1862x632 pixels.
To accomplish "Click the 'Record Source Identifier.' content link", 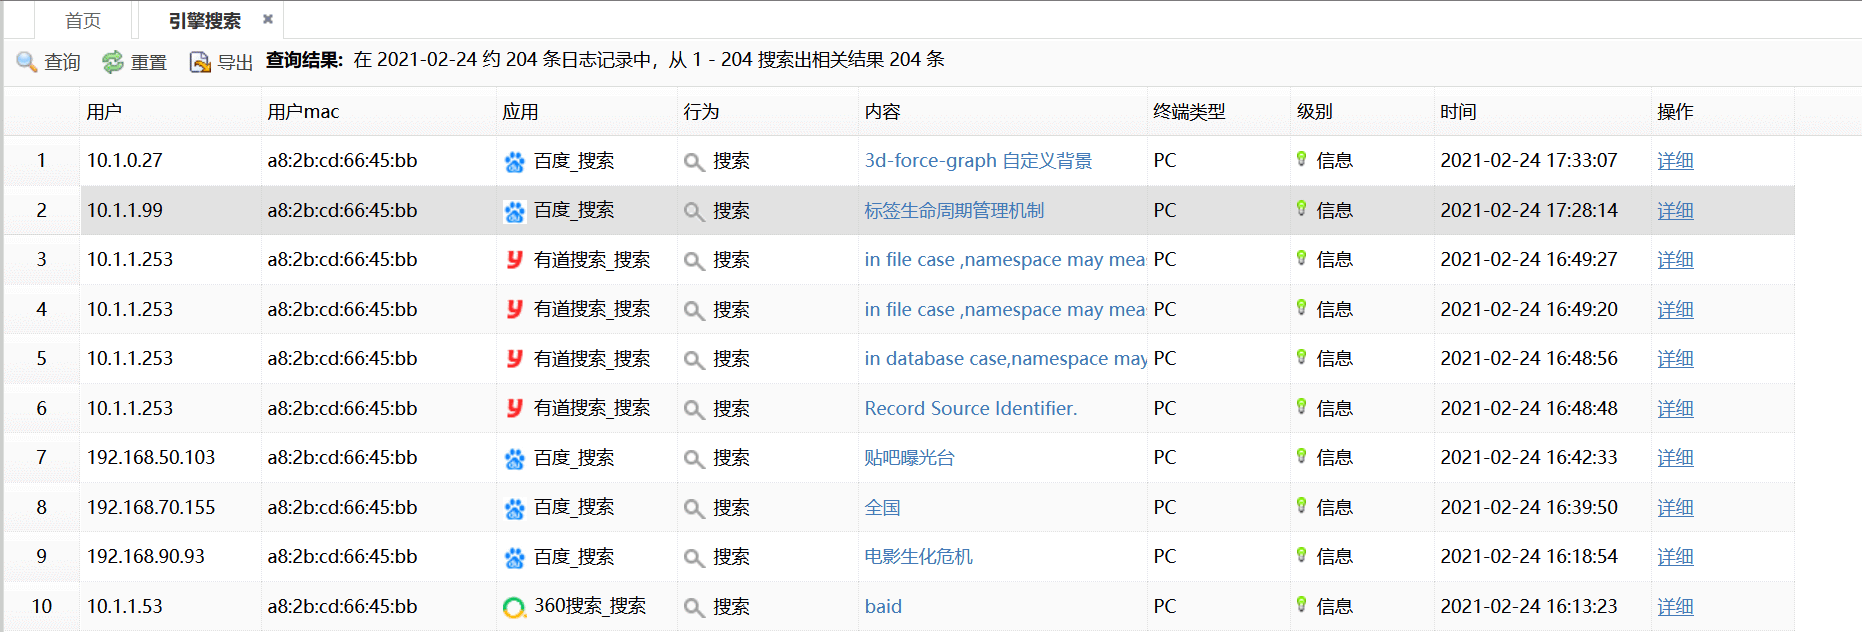I will [x=970, y=409].
